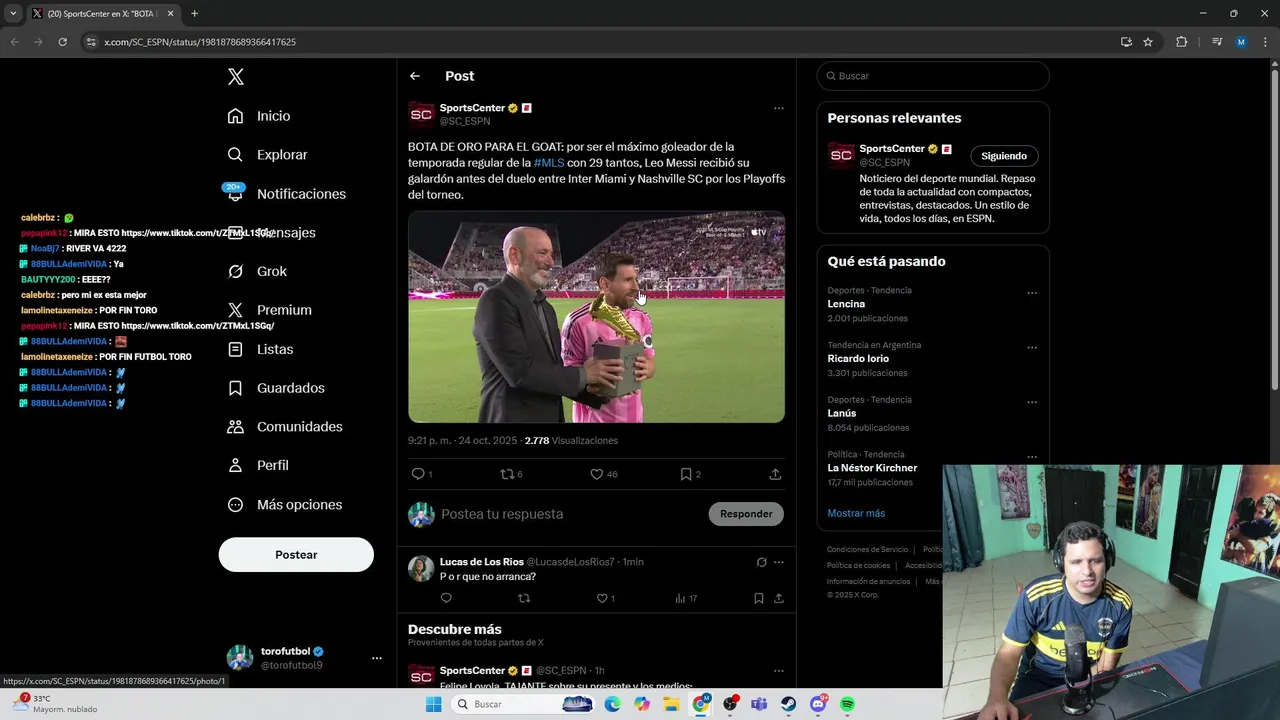The height and width of the screenshot is (720, 1280).
Task: Close the SportsCenter en X tab
Action: 170,14
